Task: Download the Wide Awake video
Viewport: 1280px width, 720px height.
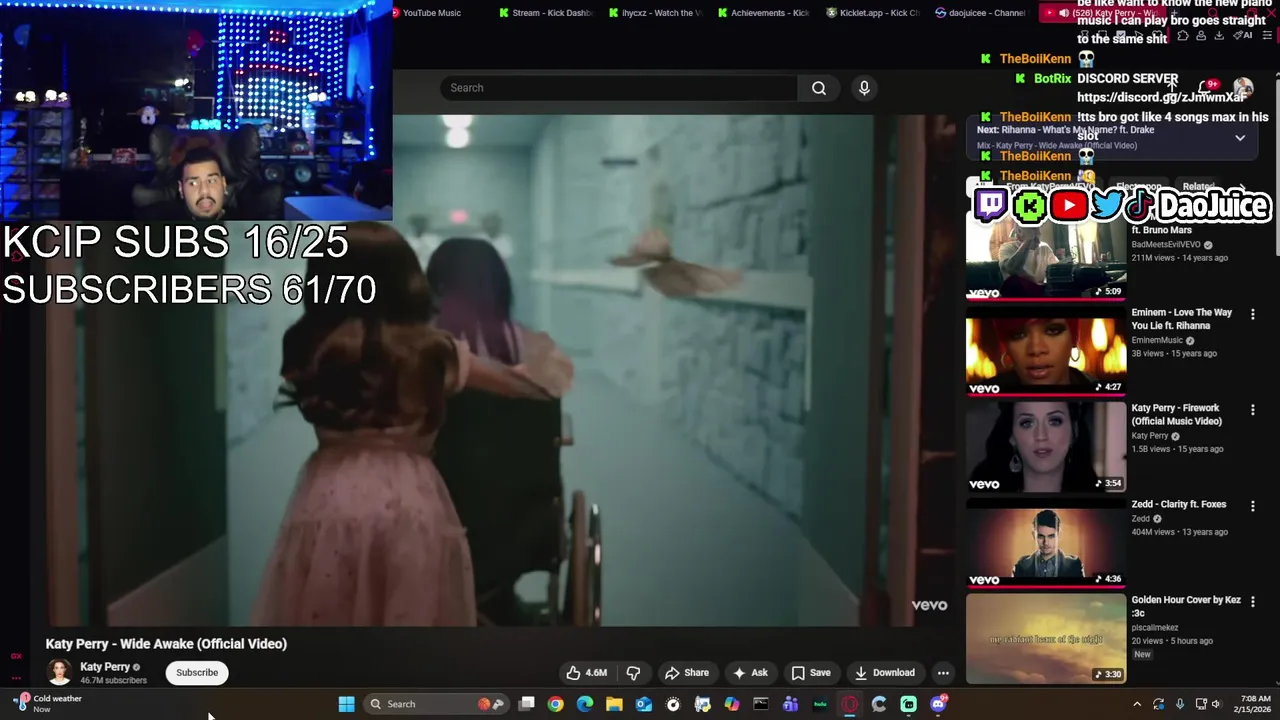Action: [x=884, y=673]
